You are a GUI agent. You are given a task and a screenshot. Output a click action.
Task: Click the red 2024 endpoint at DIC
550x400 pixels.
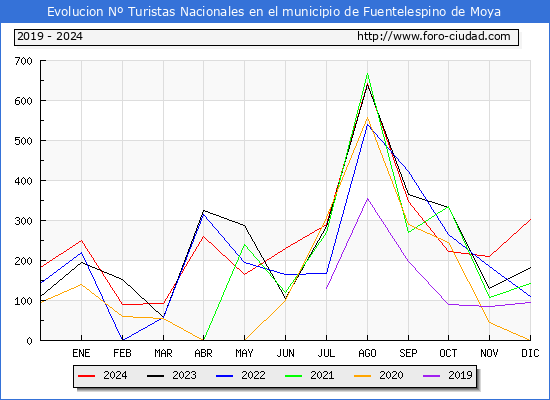(x=530, y=219)
